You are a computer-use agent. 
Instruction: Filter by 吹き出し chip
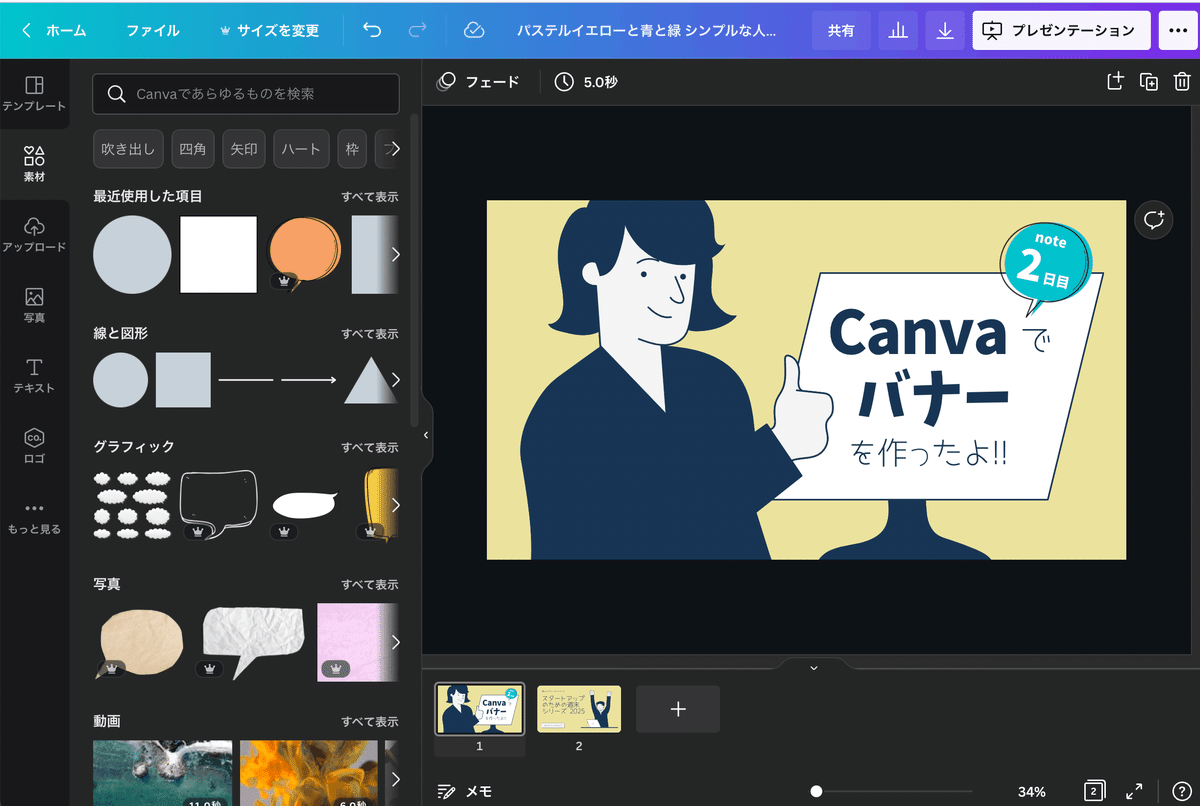[128, 149]
